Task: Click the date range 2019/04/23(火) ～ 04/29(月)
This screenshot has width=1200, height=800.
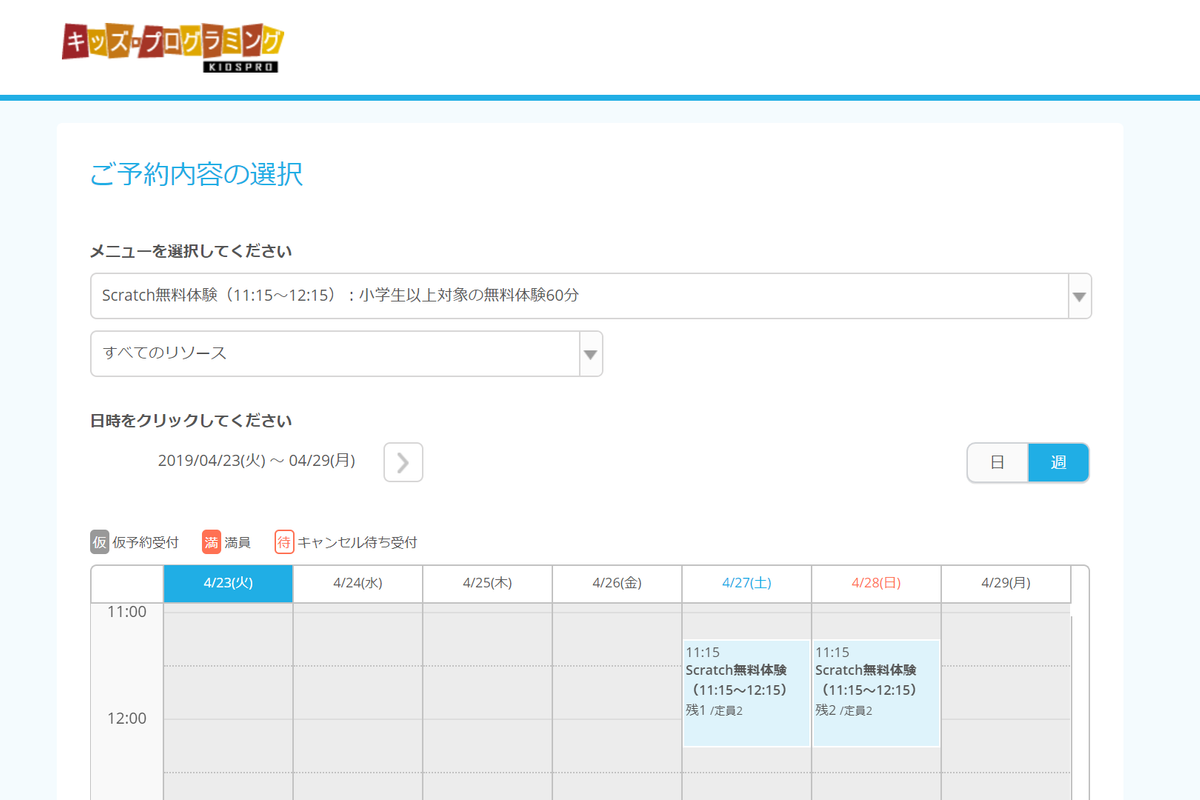Action: 256,461
